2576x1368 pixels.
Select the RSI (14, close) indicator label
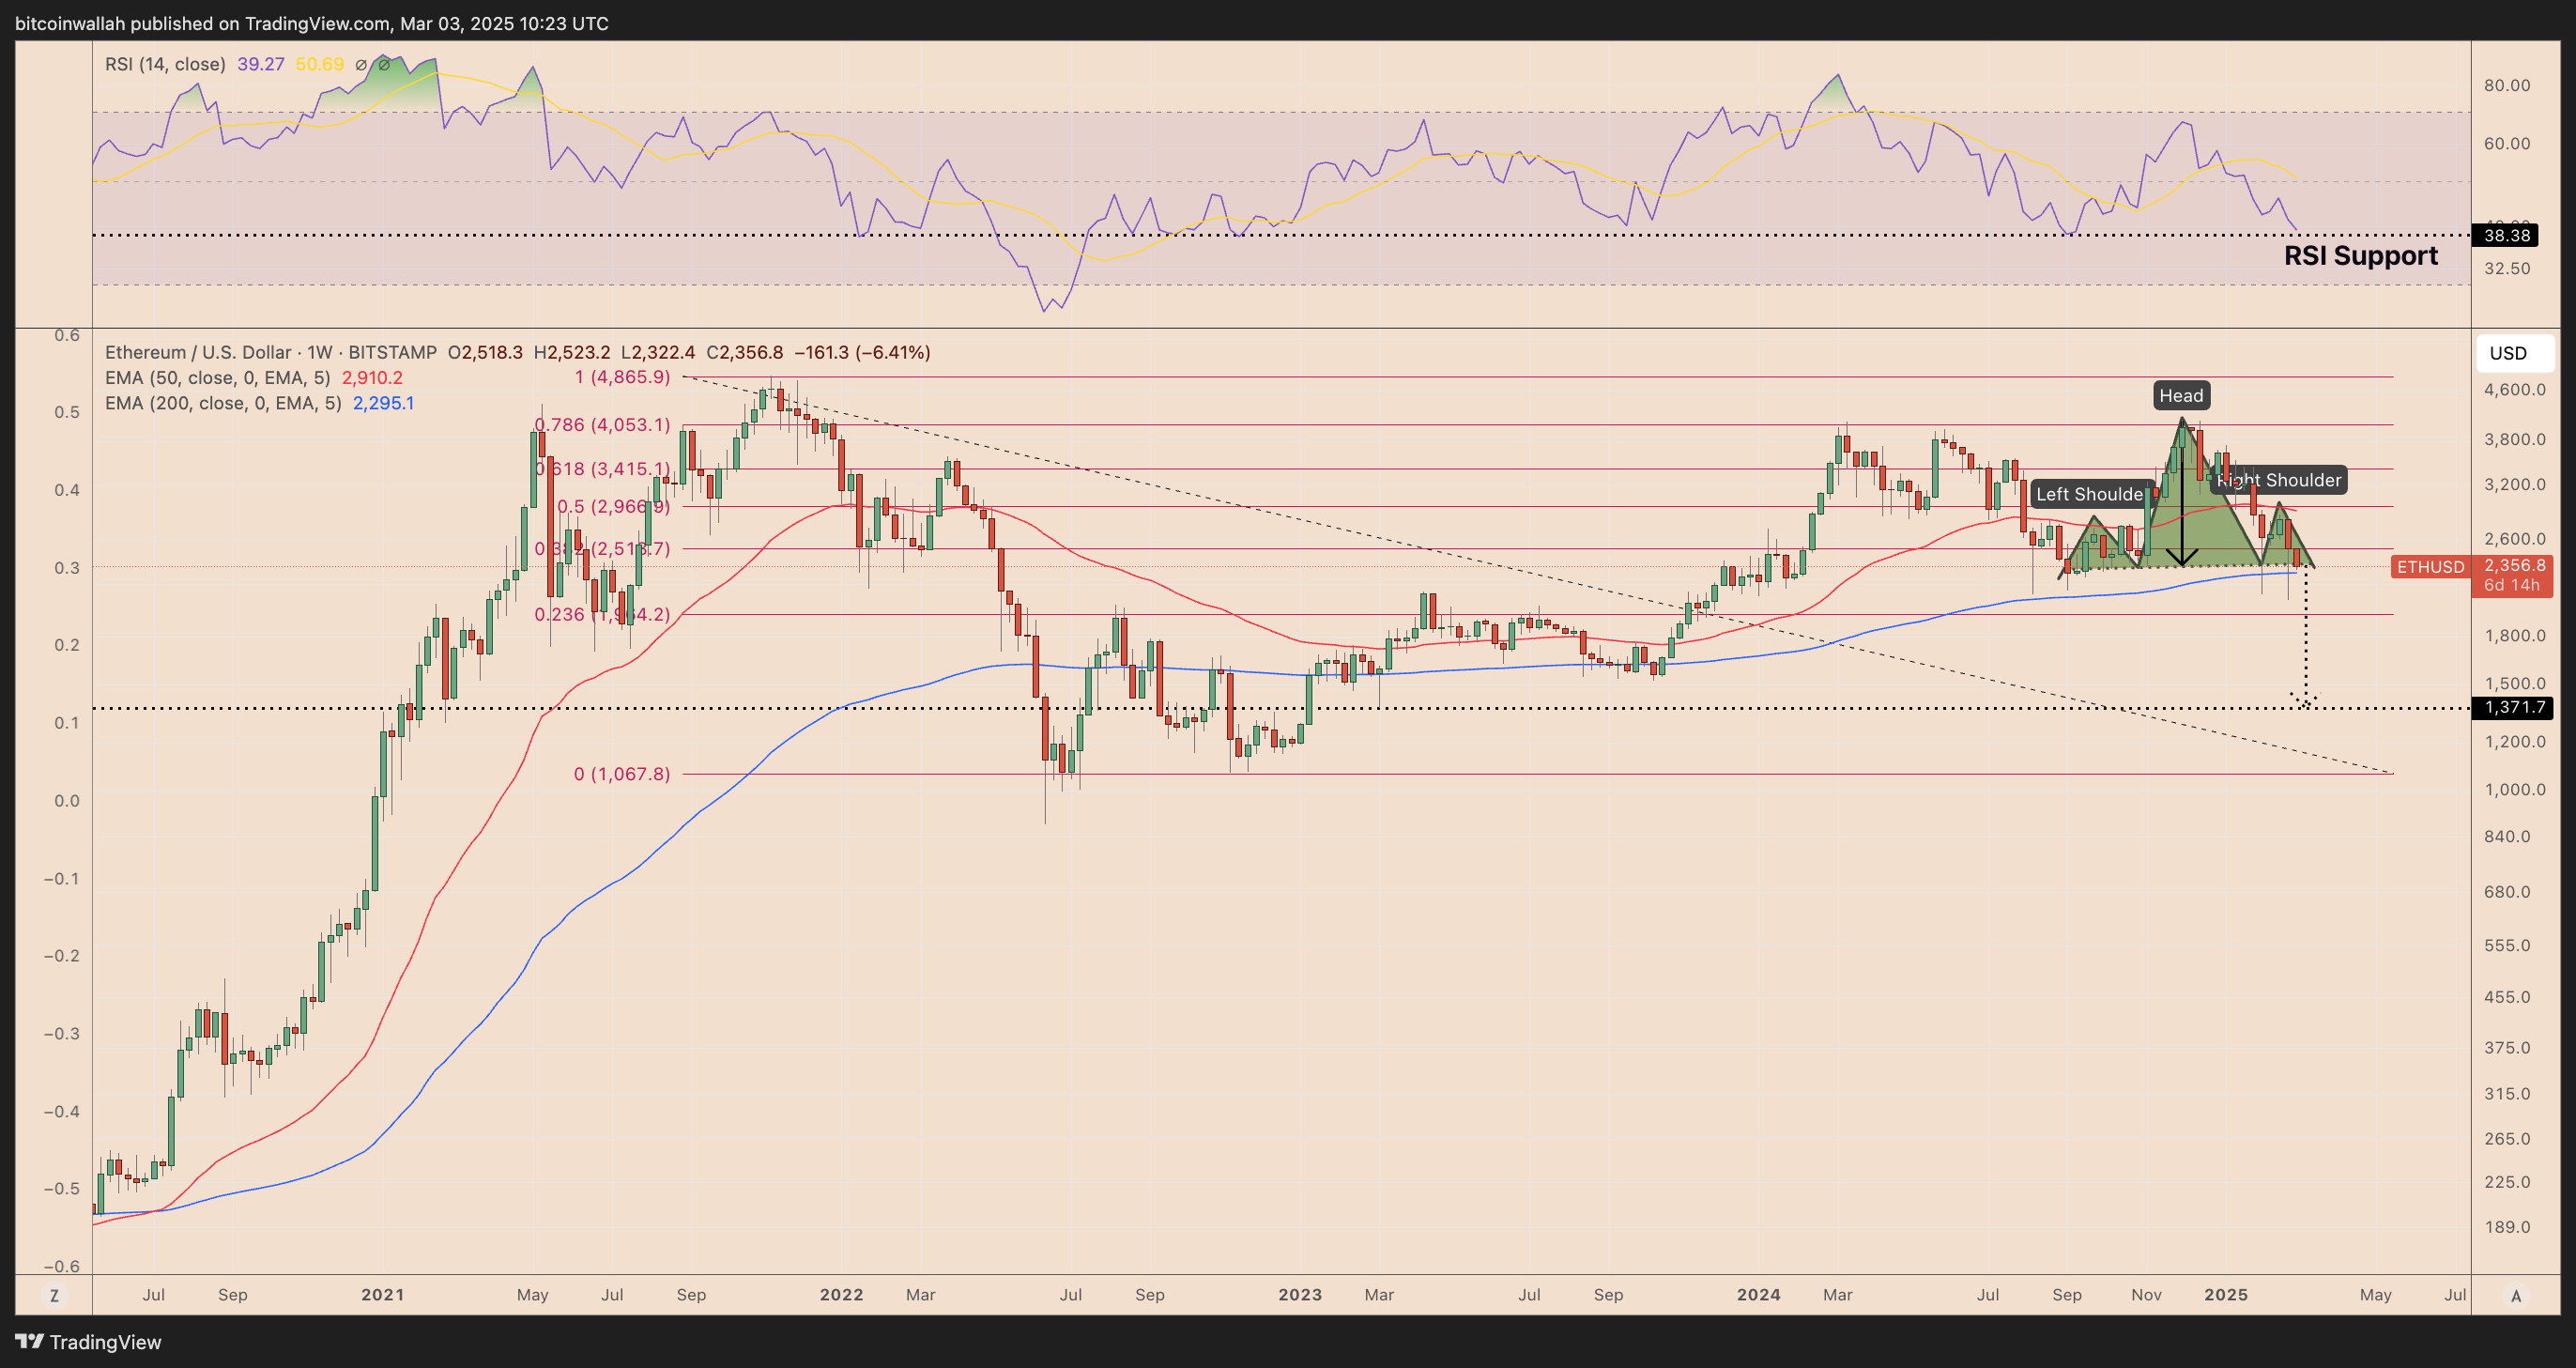(165, 64)
